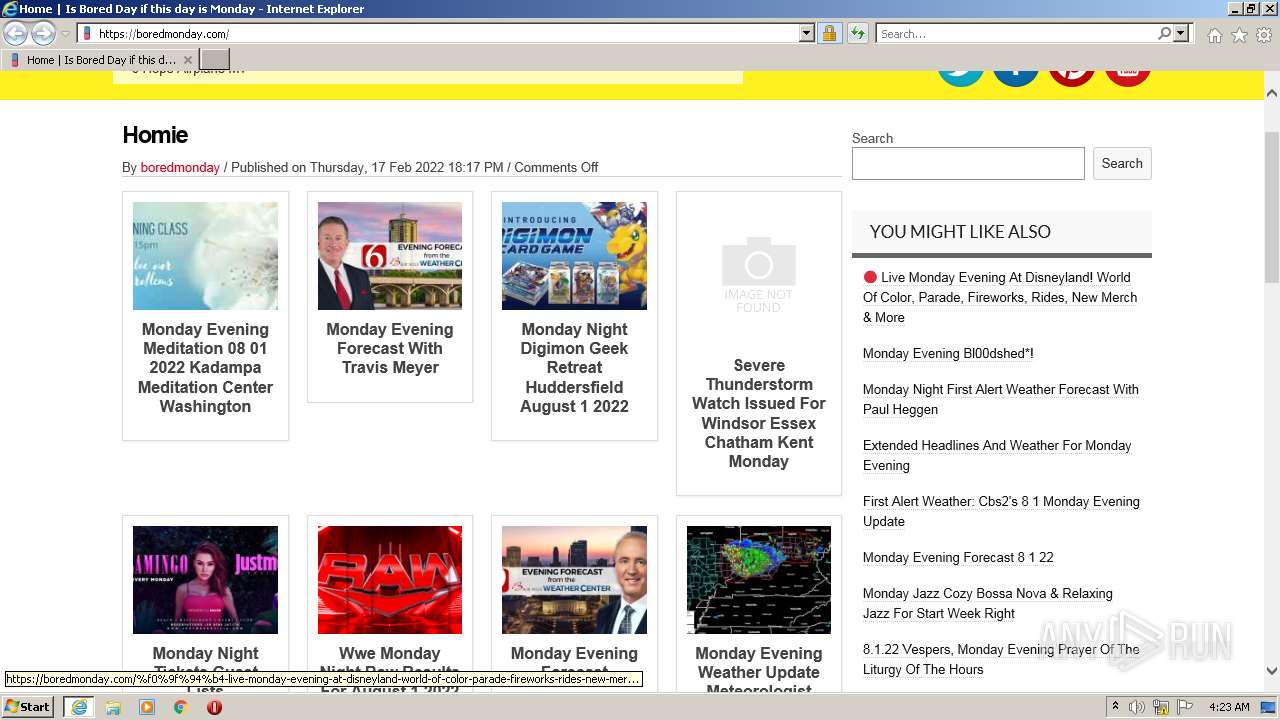The height and width of the screenshot is (720, 1280).
Task: Click the Refresh page icon
Action: [857, 34]
